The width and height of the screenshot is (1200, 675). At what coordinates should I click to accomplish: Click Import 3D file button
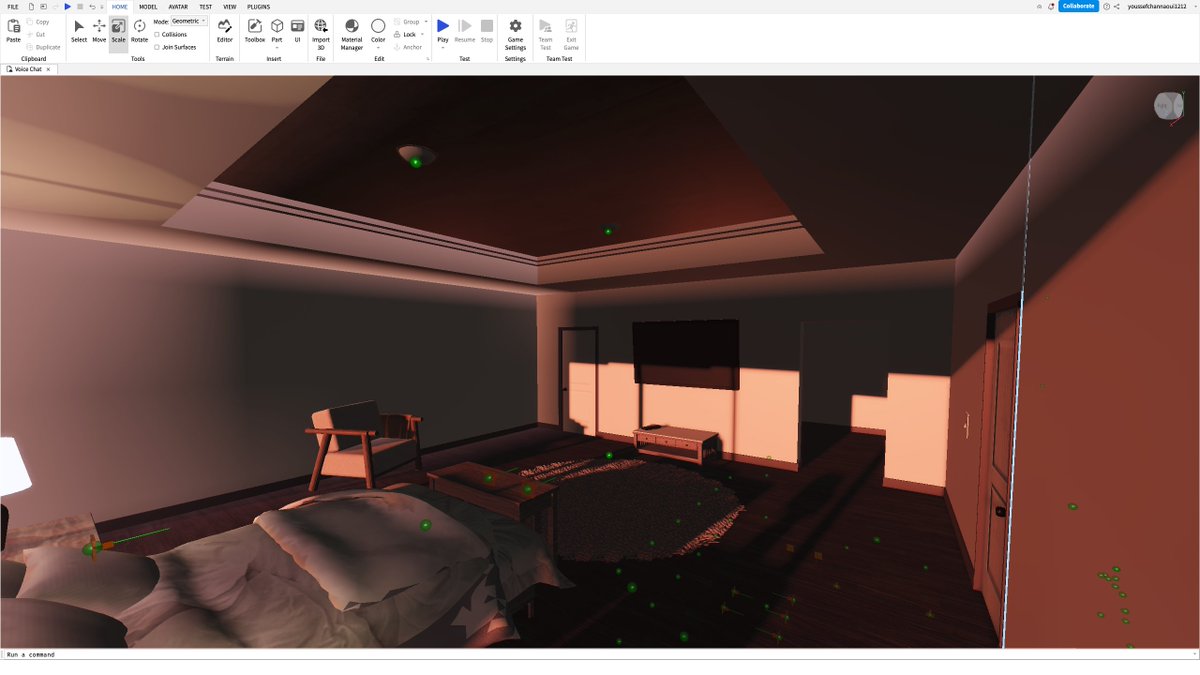coord(321,34)
